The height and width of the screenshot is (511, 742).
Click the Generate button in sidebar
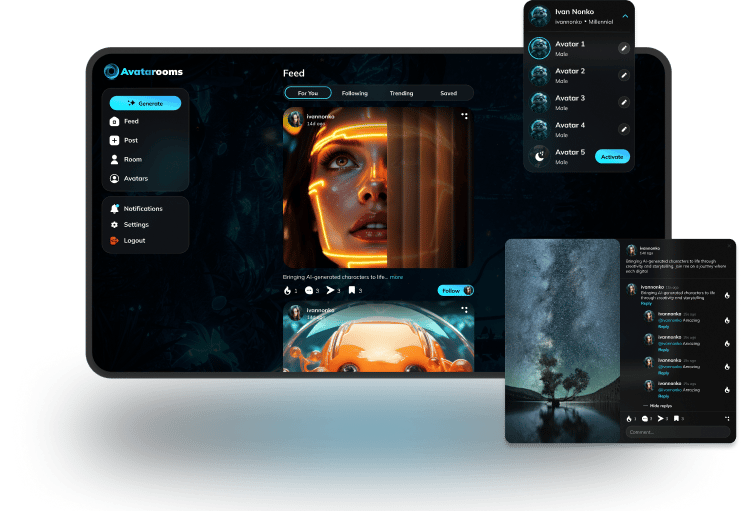[x=145, y=103]
